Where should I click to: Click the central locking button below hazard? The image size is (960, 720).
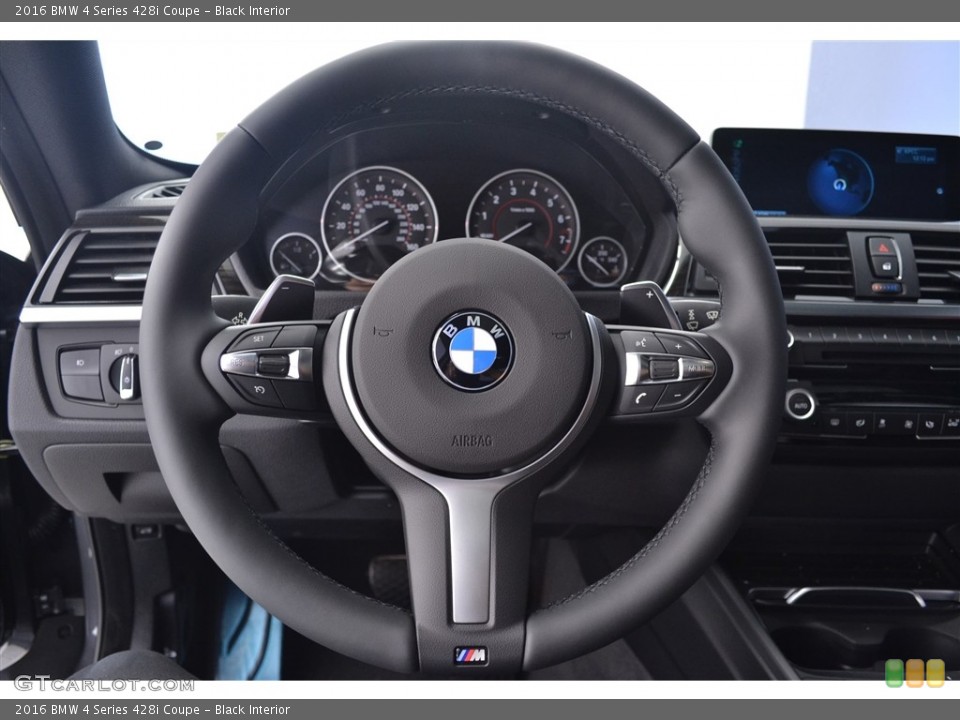[885, 267]
